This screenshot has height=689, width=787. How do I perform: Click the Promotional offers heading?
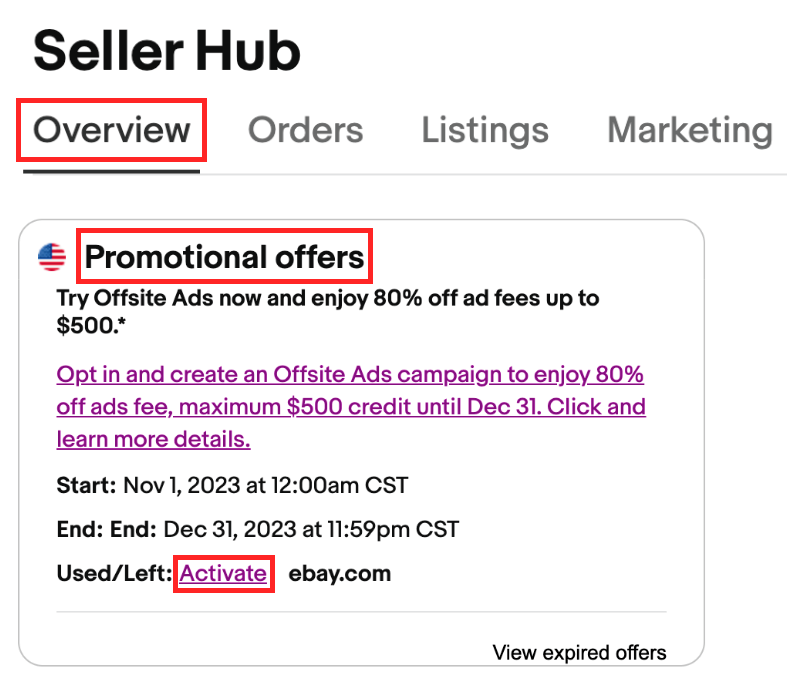coord(224,257)
